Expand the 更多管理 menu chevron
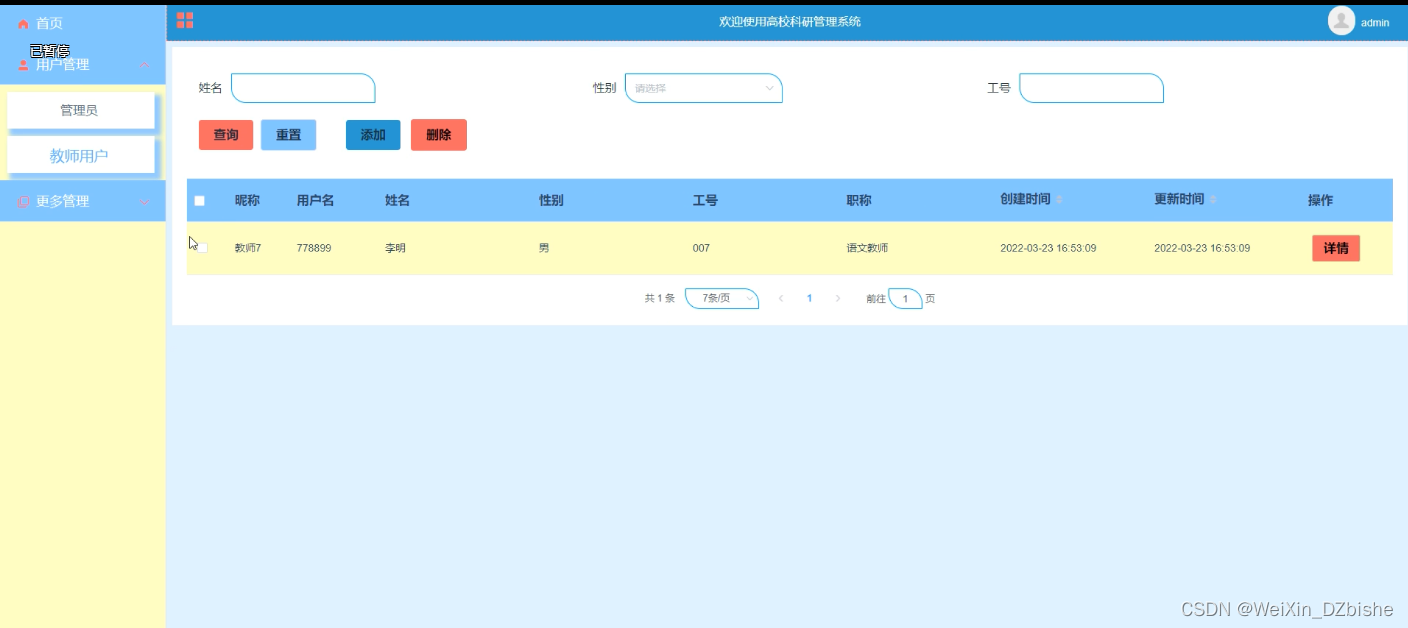This screenshot has height=628, width=1408. pos(144,202)
